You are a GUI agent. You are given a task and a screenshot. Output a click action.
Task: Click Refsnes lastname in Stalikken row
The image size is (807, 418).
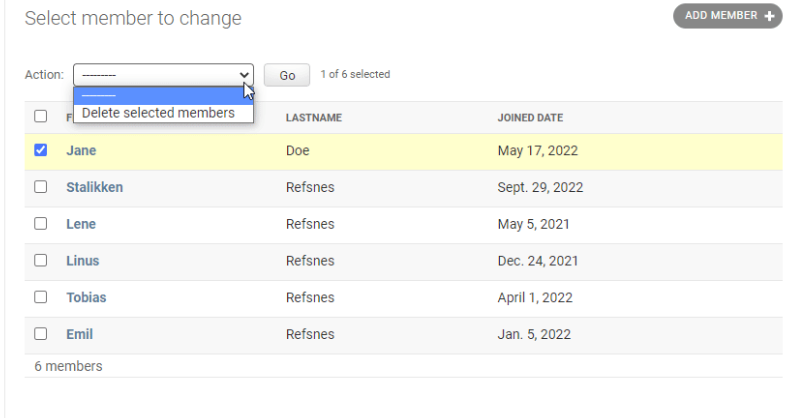[310, 187]
